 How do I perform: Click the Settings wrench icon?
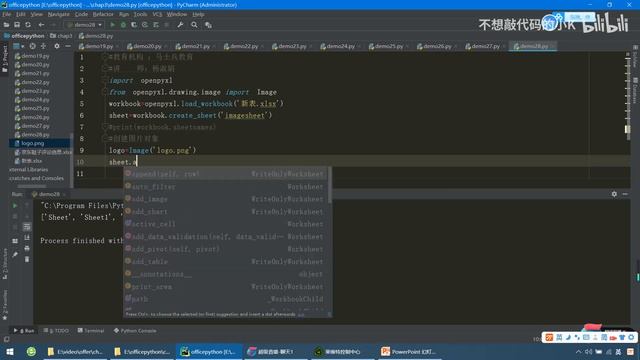coord(180,25)
